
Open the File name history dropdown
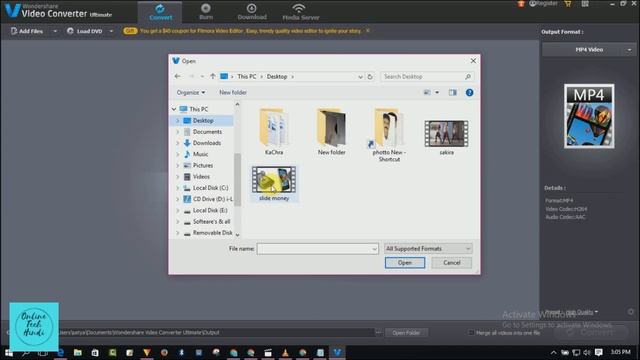point(374,249)
